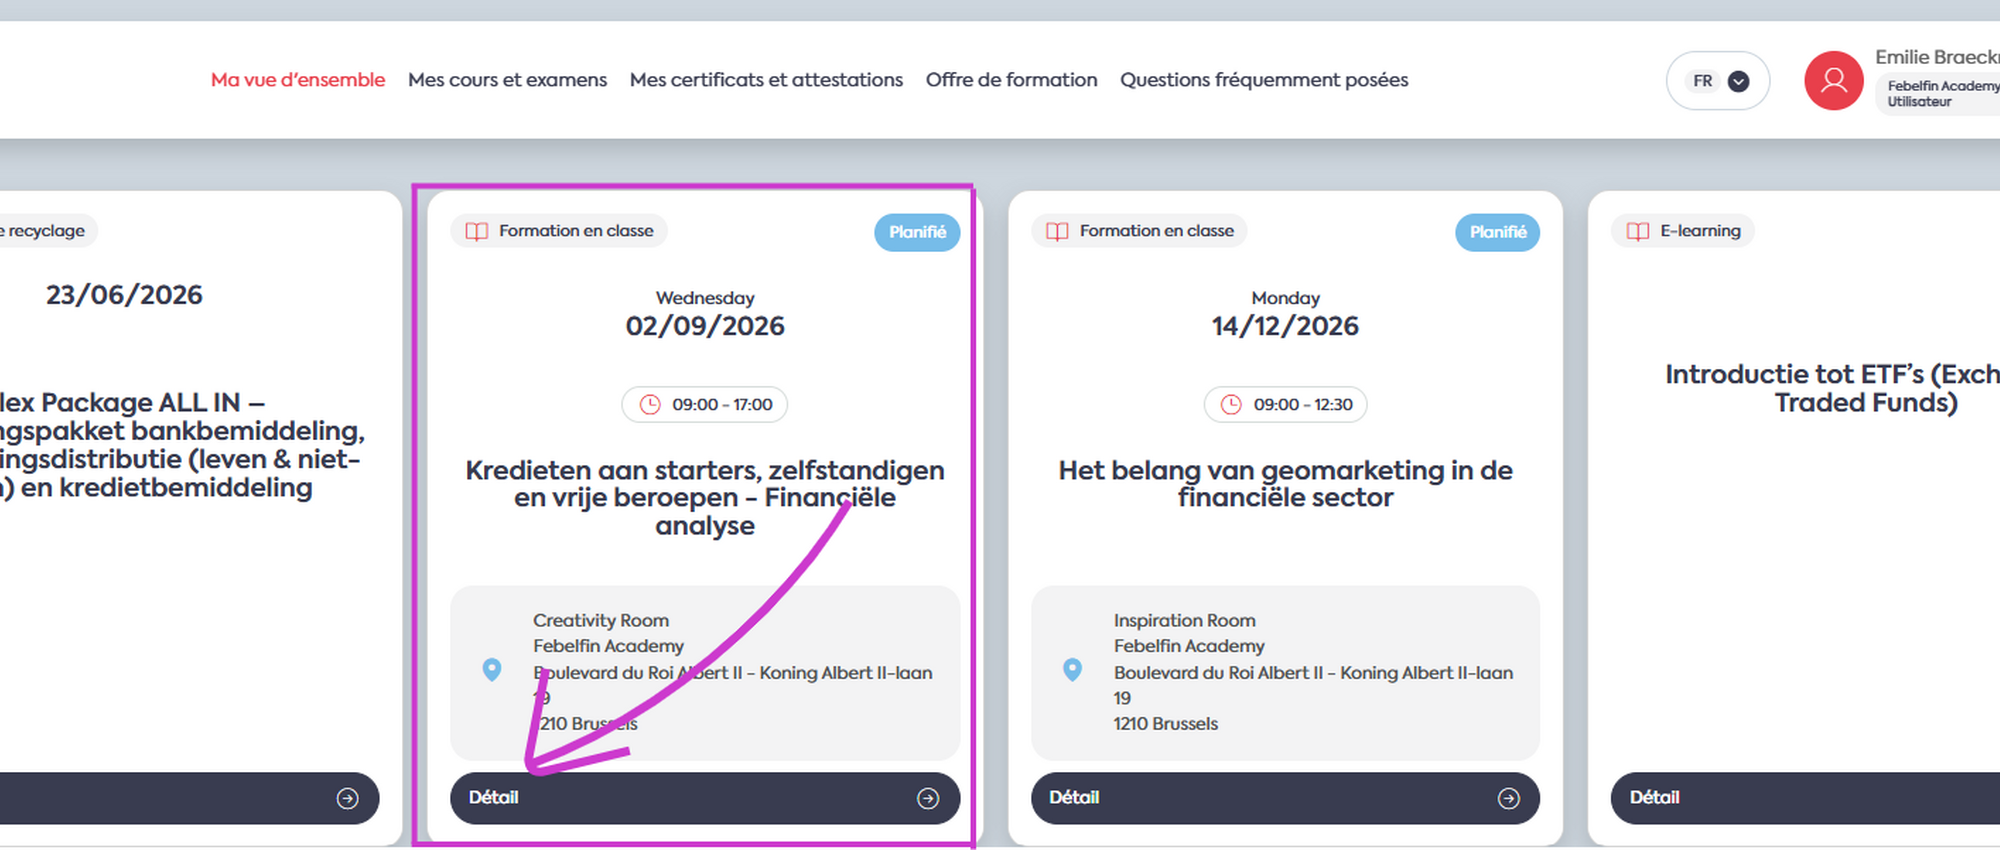Click title Introductie tot ETF's
This screenshot has width=2000, height=850.
click(1832, 388)
